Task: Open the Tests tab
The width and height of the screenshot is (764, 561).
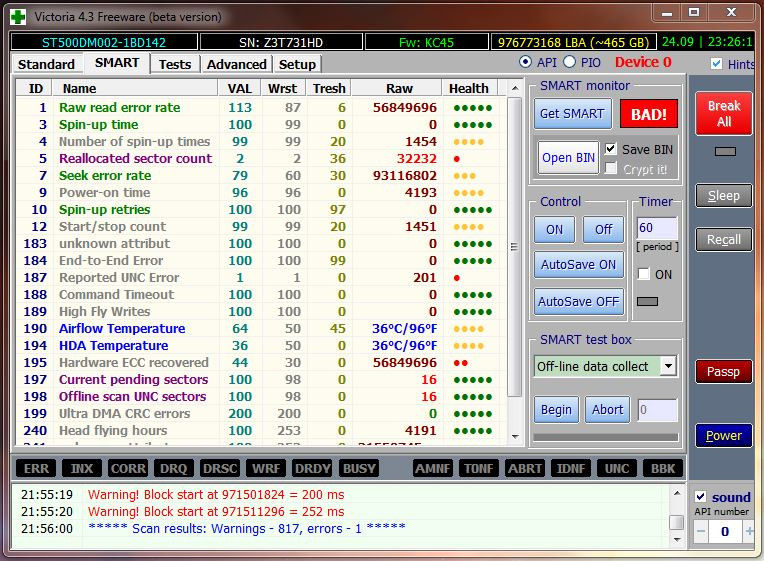Action: [175, 64]
